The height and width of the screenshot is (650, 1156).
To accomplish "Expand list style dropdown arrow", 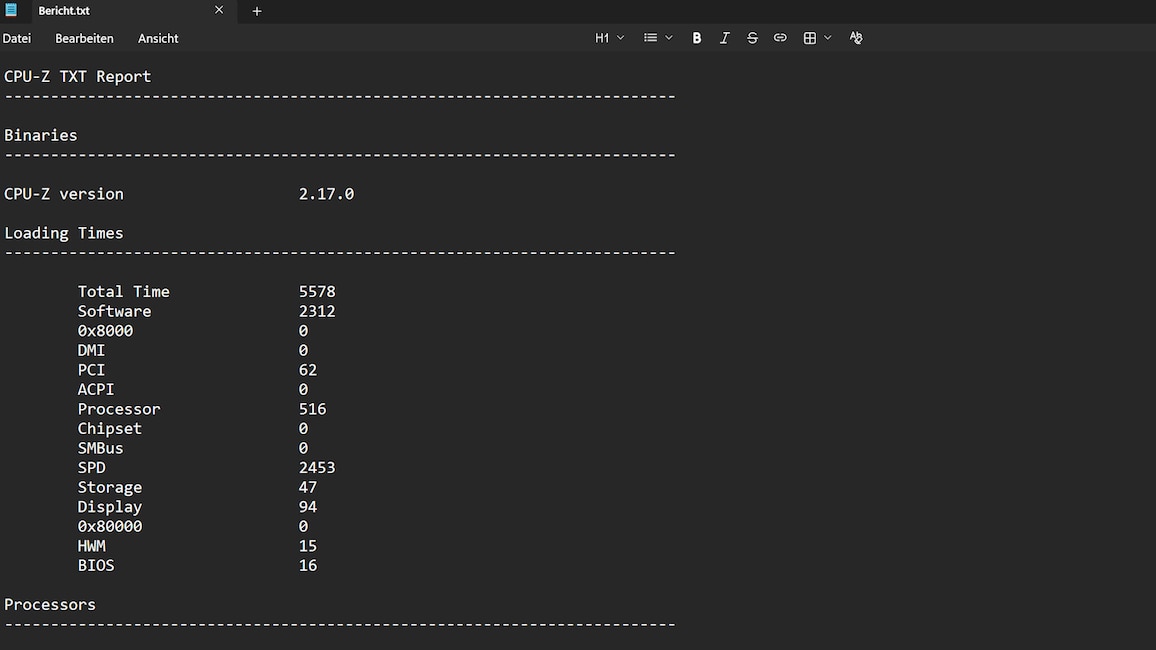I will point(669,38).
